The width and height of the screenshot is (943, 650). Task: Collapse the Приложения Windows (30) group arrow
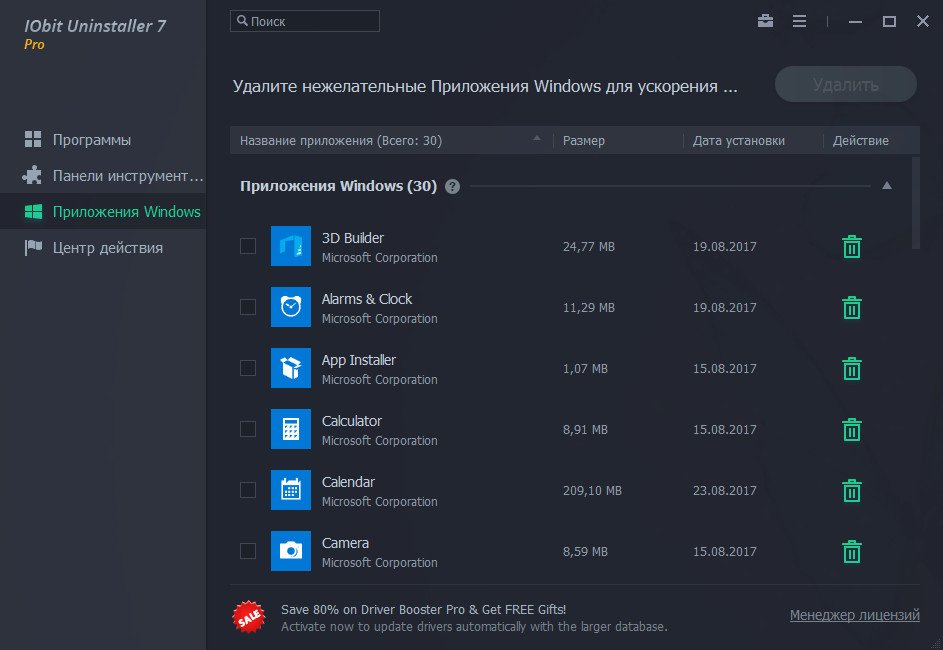(886, 186)
